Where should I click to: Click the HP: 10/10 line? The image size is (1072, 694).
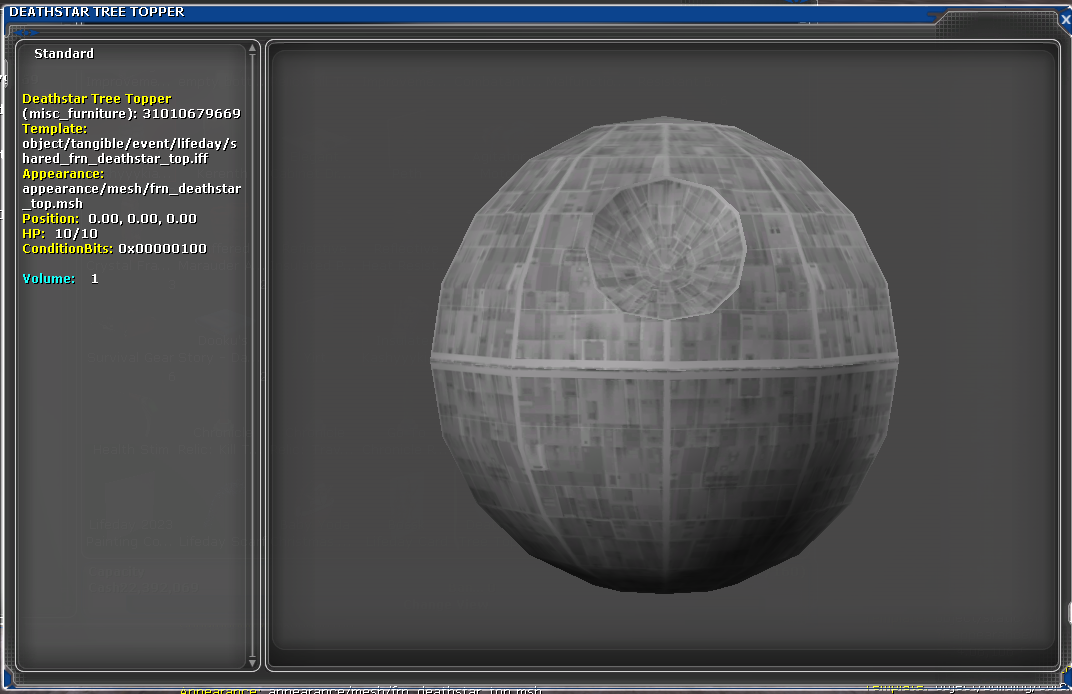[x=59, y=234]
